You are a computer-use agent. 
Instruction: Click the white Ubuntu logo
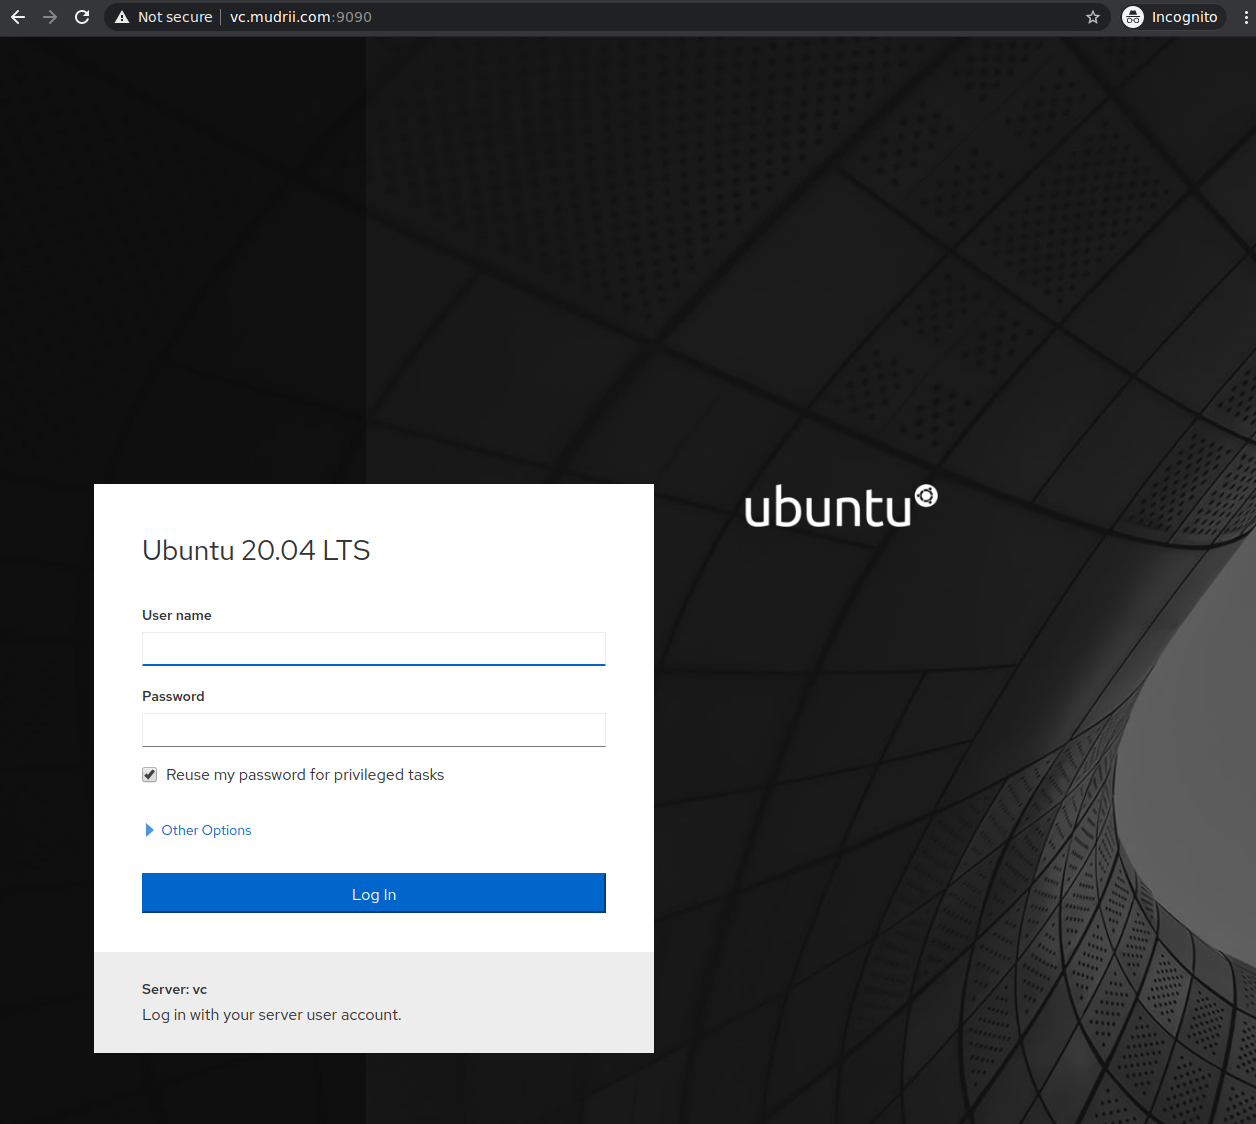840,506
